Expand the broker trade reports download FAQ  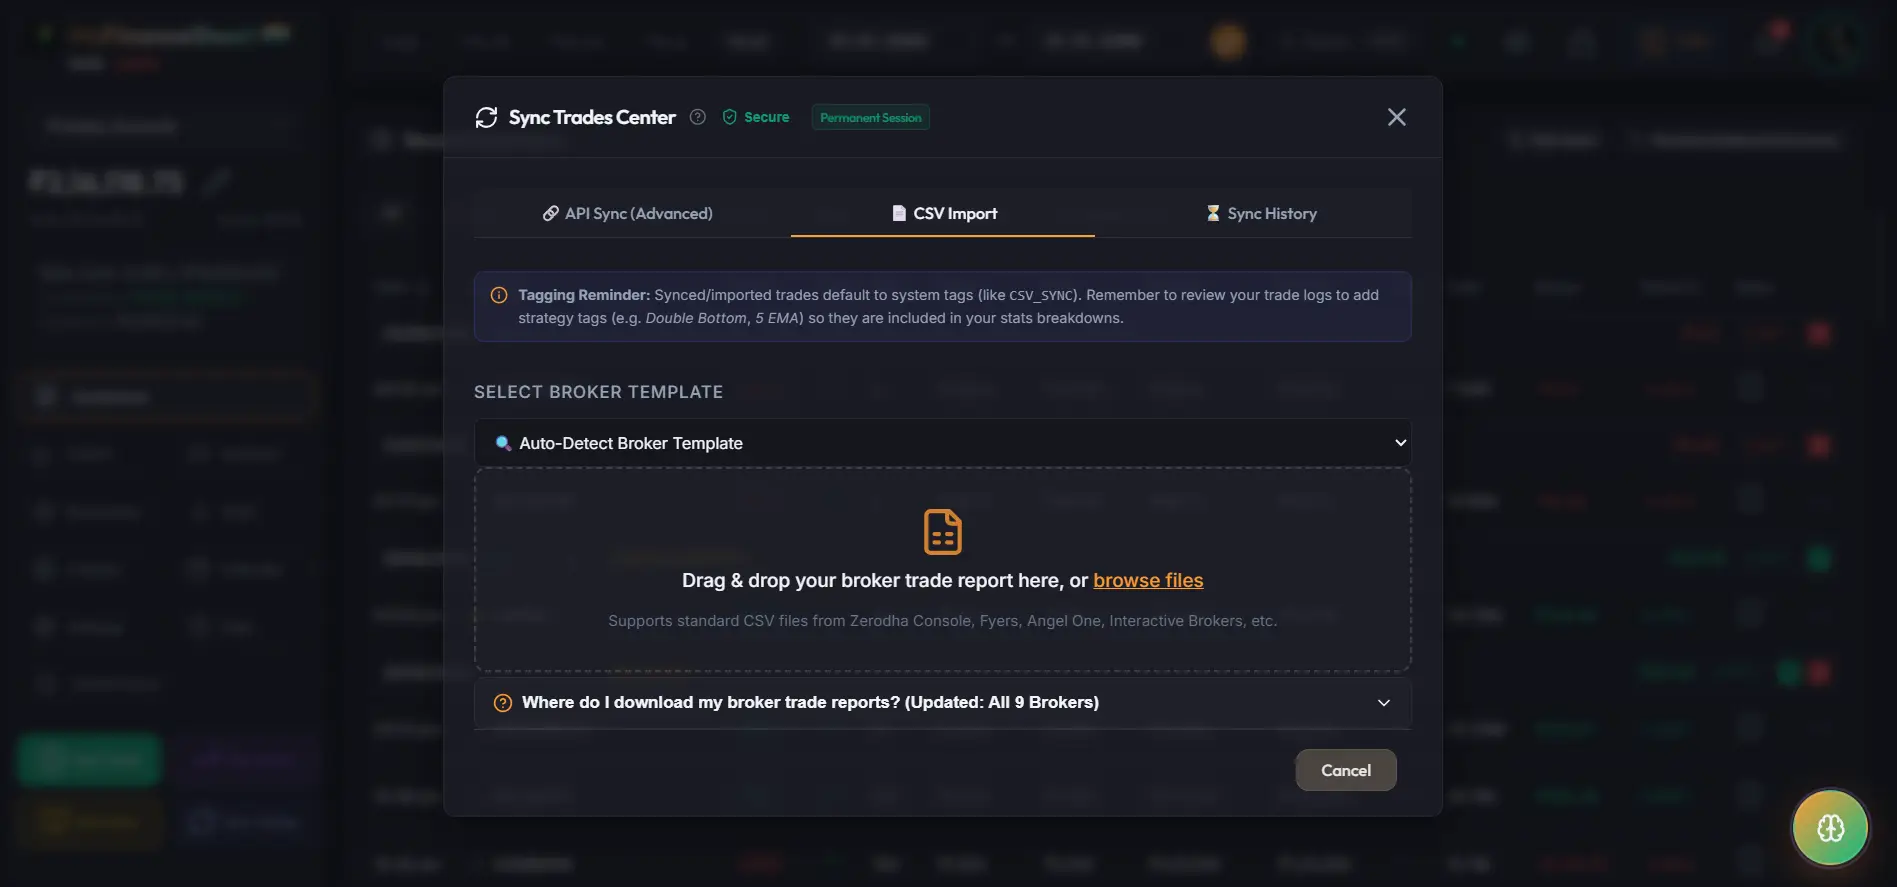(x=943, y=703)
